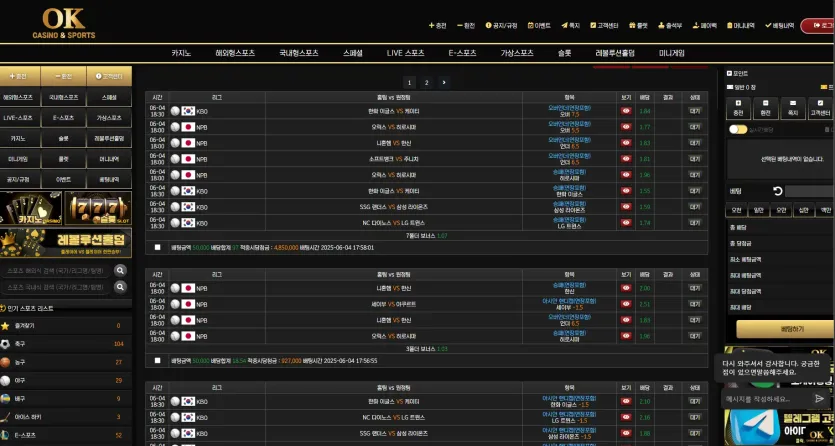Screen dimensions: 835x446
Task: Open the 카지노 cards banner thumbnail
Action: [31, 208]
